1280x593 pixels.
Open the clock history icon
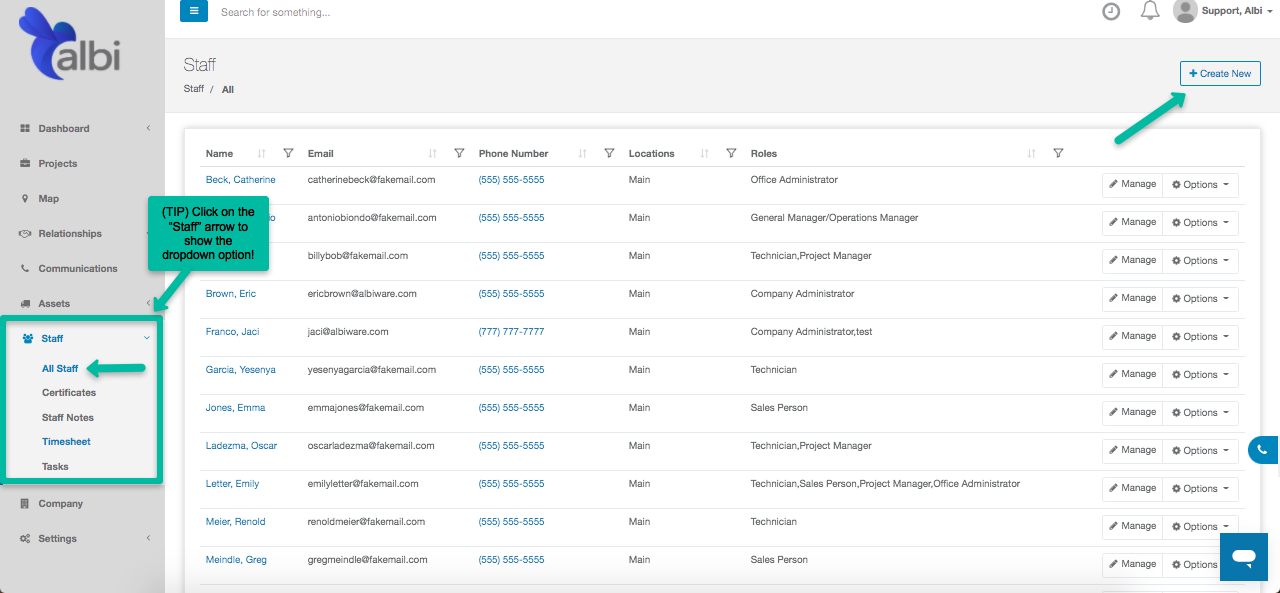[x=1111, y=12]
